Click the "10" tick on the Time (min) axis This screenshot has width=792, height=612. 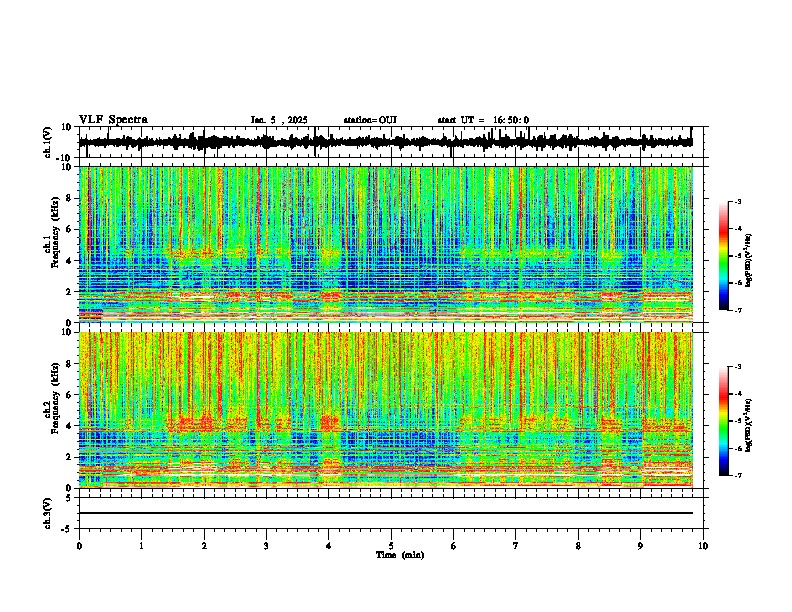[x=703, y=546]
